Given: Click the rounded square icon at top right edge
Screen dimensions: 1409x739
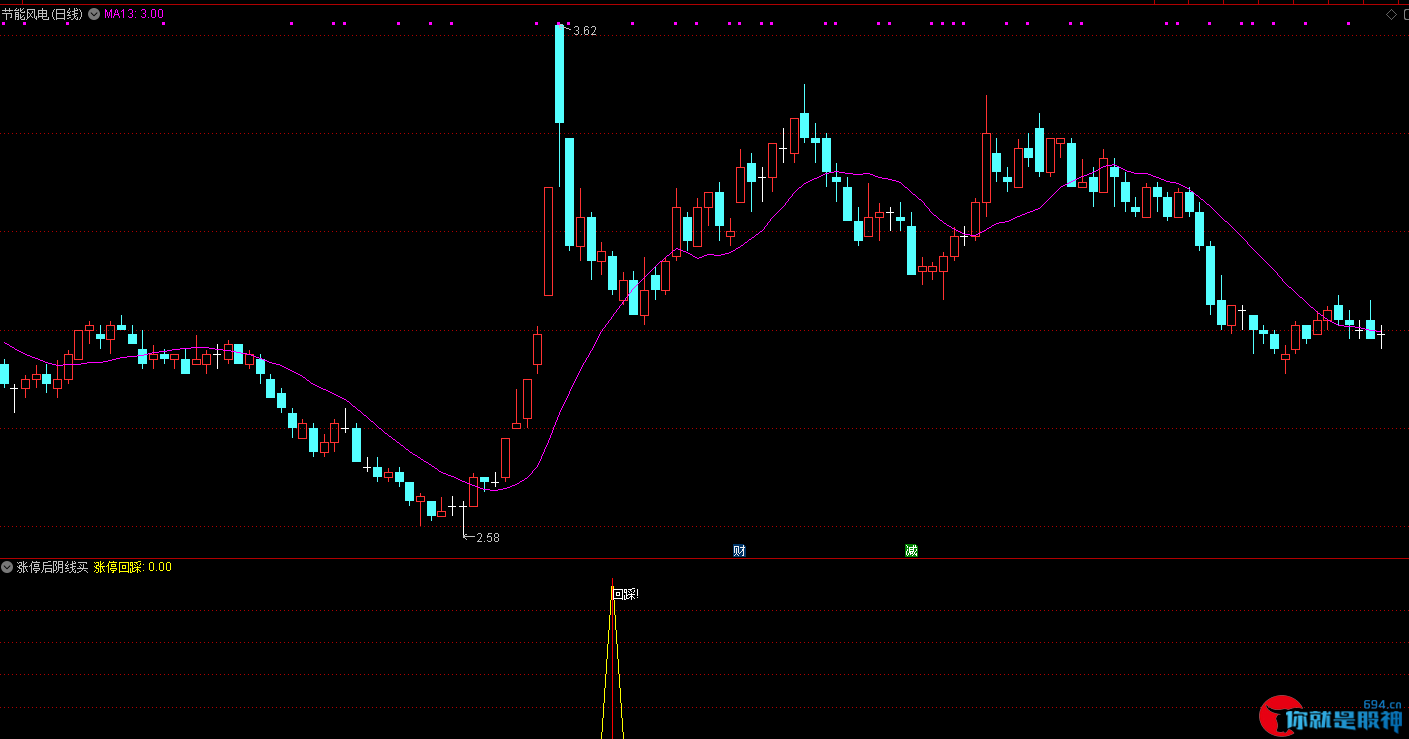Looking at the screenshot, I should point(1404,14).
